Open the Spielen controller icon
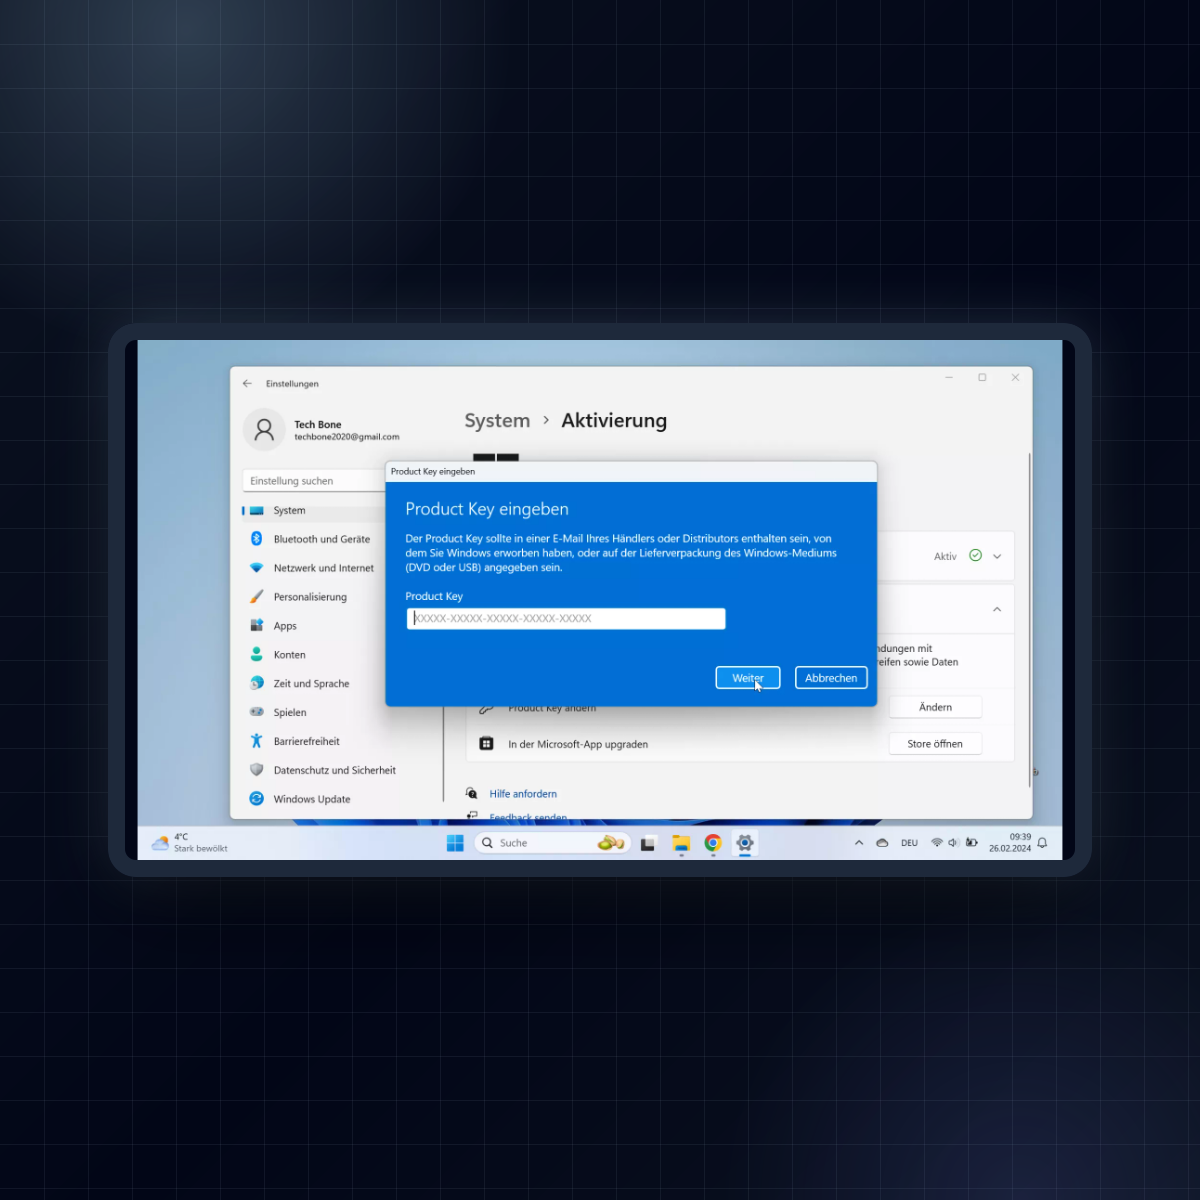This screenshot has height=1200, width=1200. coord(257,712)
